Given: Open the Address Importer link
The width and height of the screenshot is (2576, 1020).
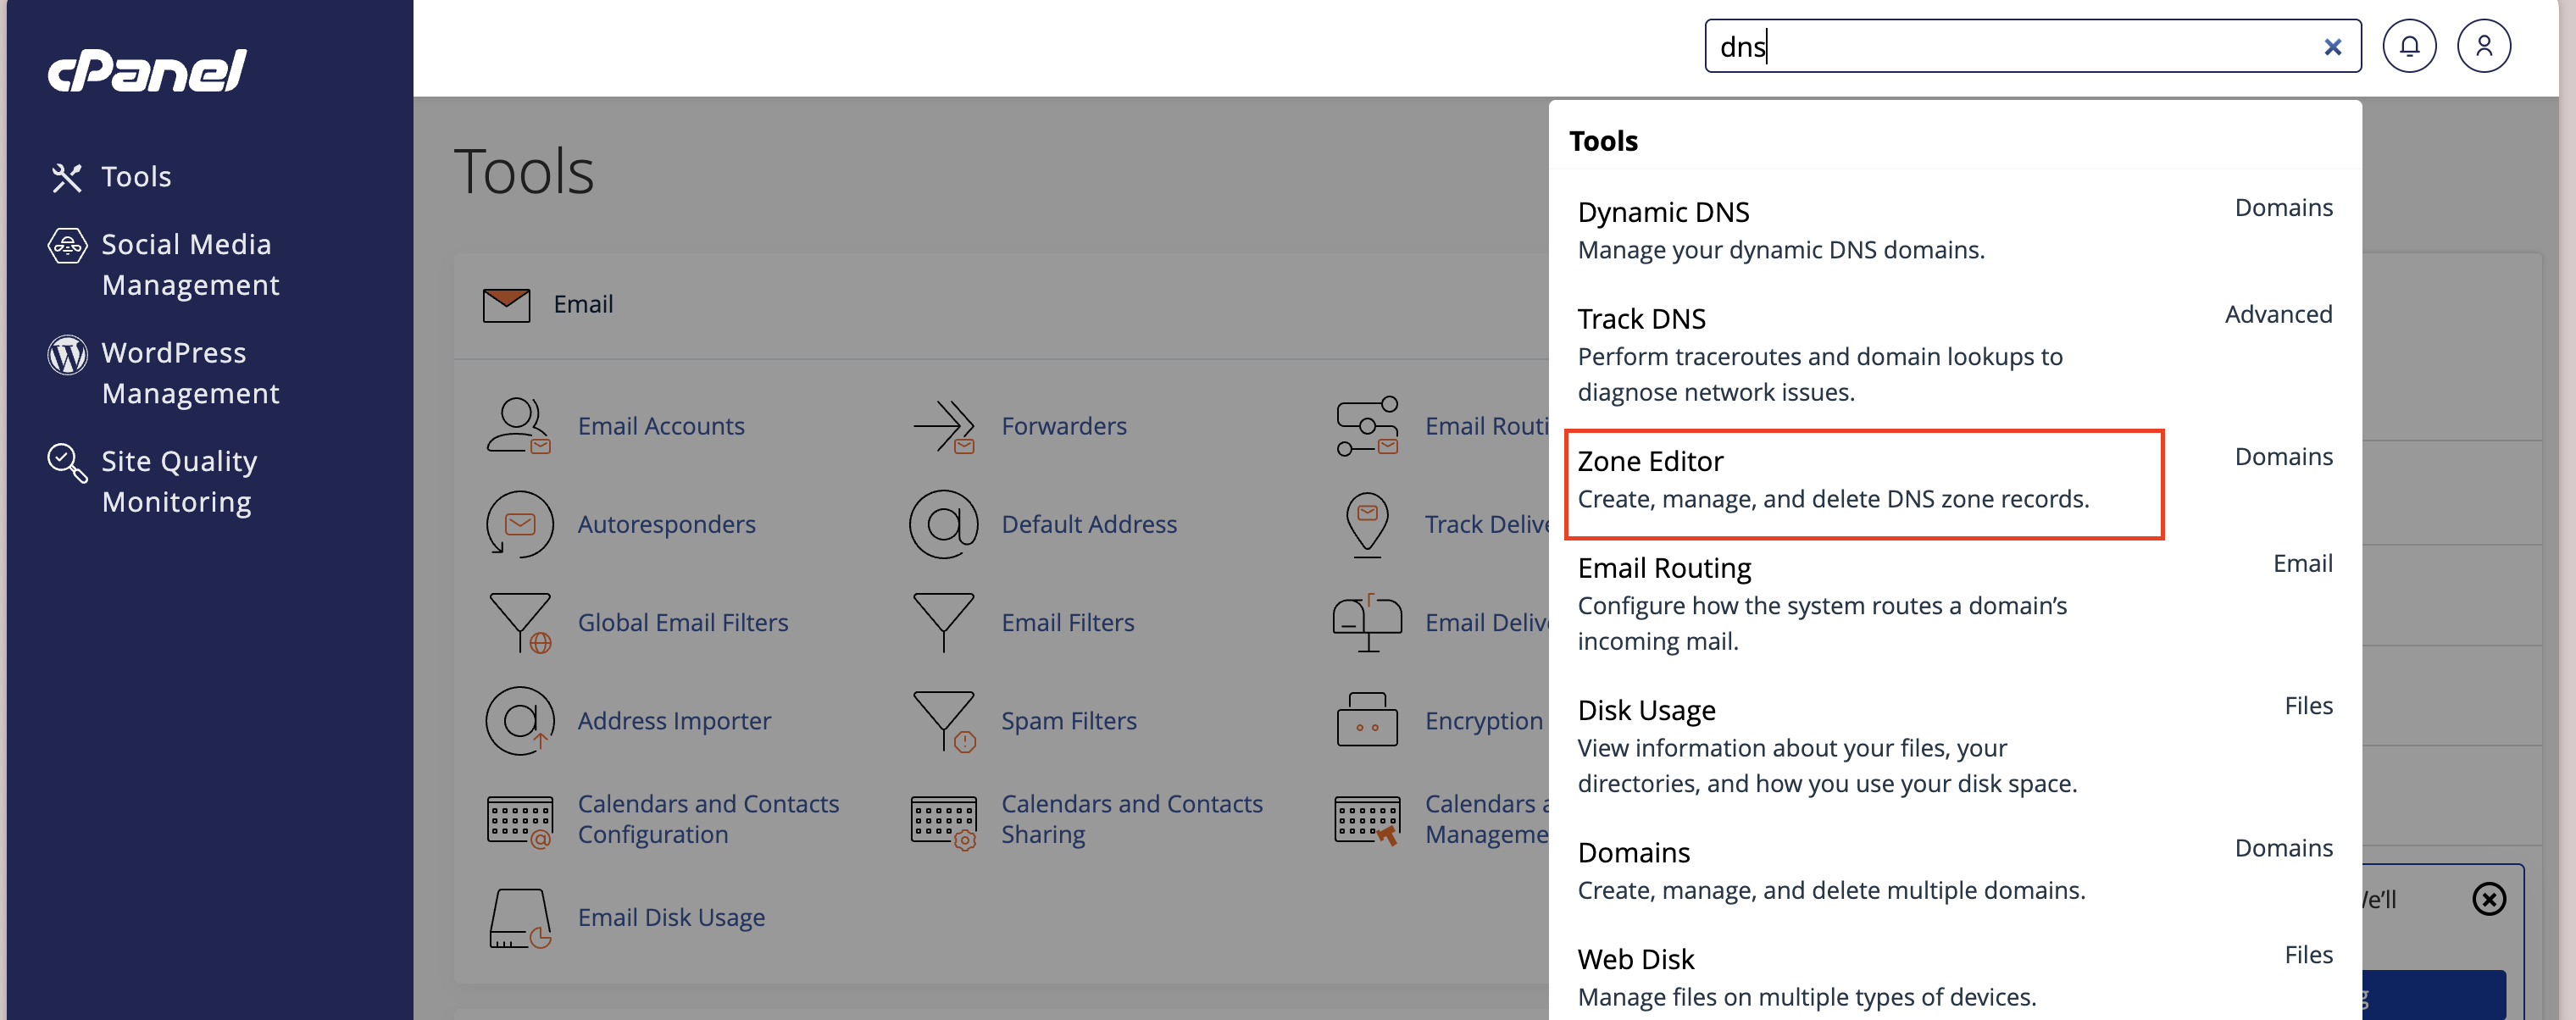Looking at the screenshot, I should pyautogui.click(x=674, y=720).
